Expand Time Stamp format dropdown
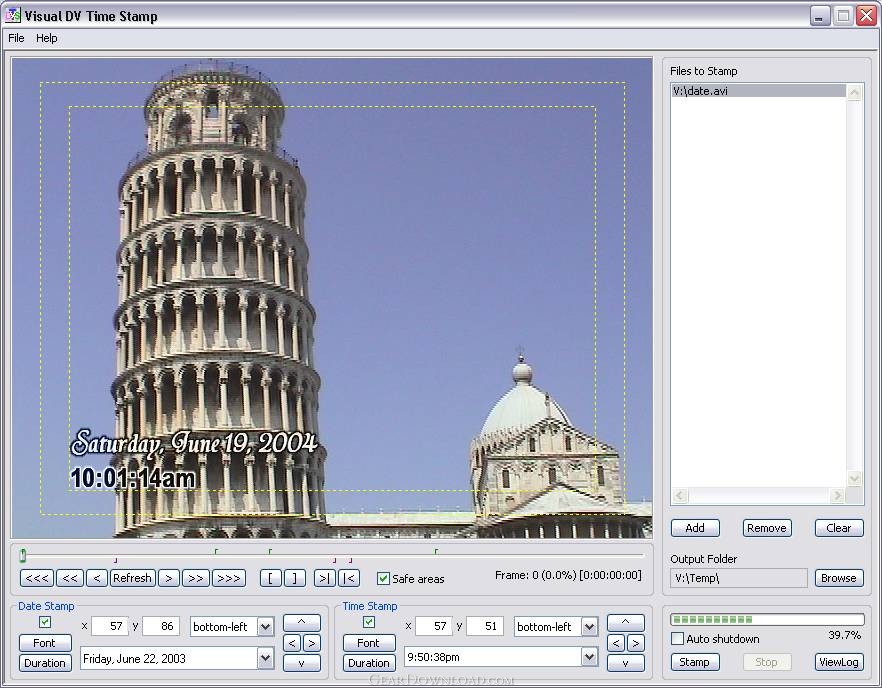Image resolution: width=882 pixels, height=688 pixels. point(590,656)
